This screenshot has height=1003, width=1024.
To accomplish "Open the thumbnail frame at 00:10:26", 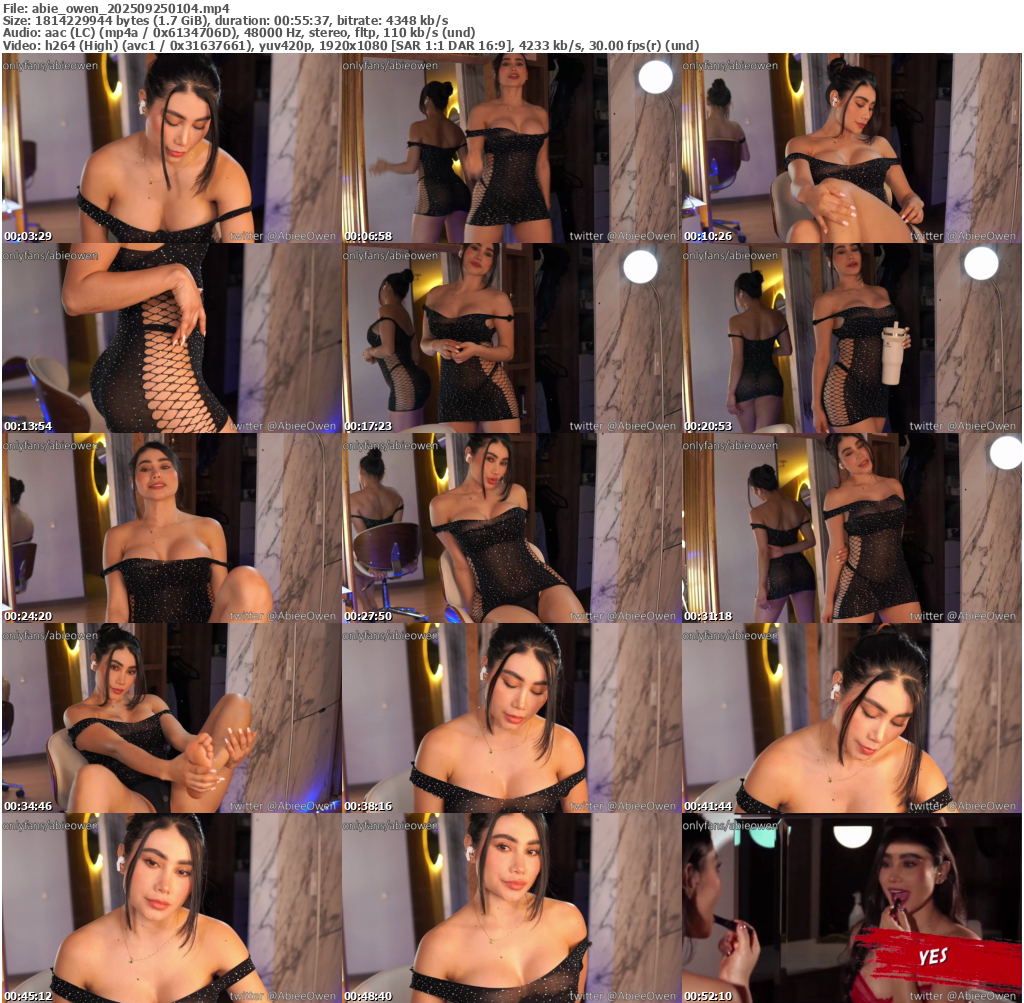I will click(852, 148).
